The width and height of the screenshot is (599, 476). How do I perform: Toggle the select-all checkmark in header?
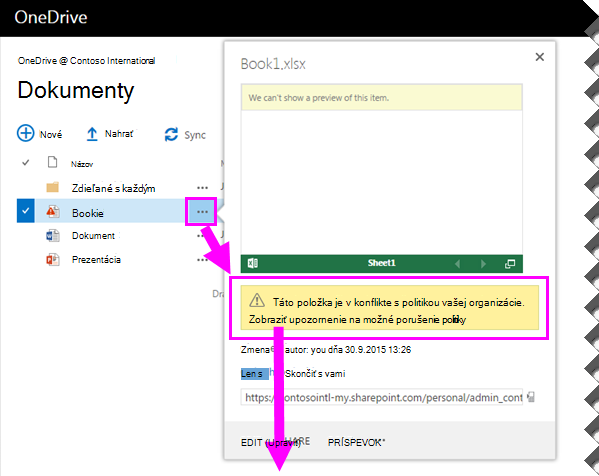(26, 163)
